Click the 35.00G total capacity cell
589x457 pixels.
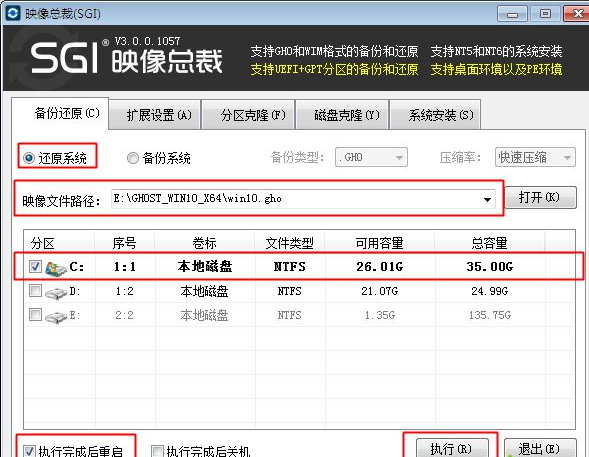tap(489, 267)
